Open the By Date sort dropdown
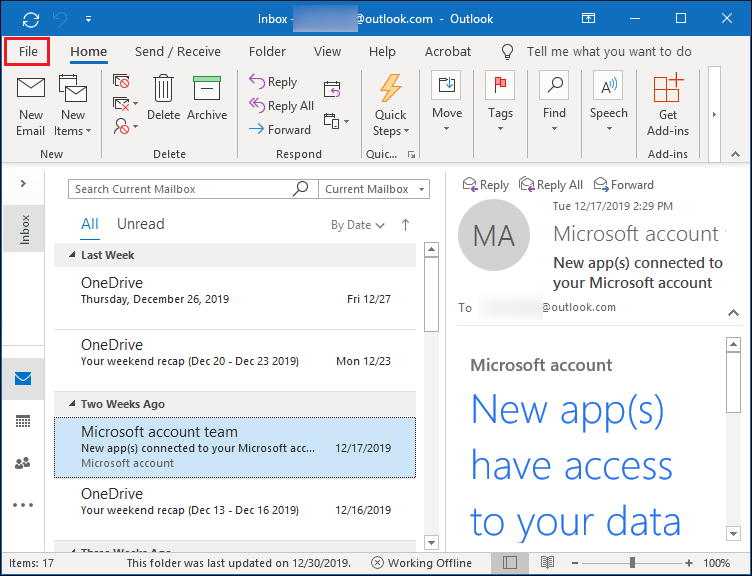This screenshot has height=576, width=752. tap(357, 225)
